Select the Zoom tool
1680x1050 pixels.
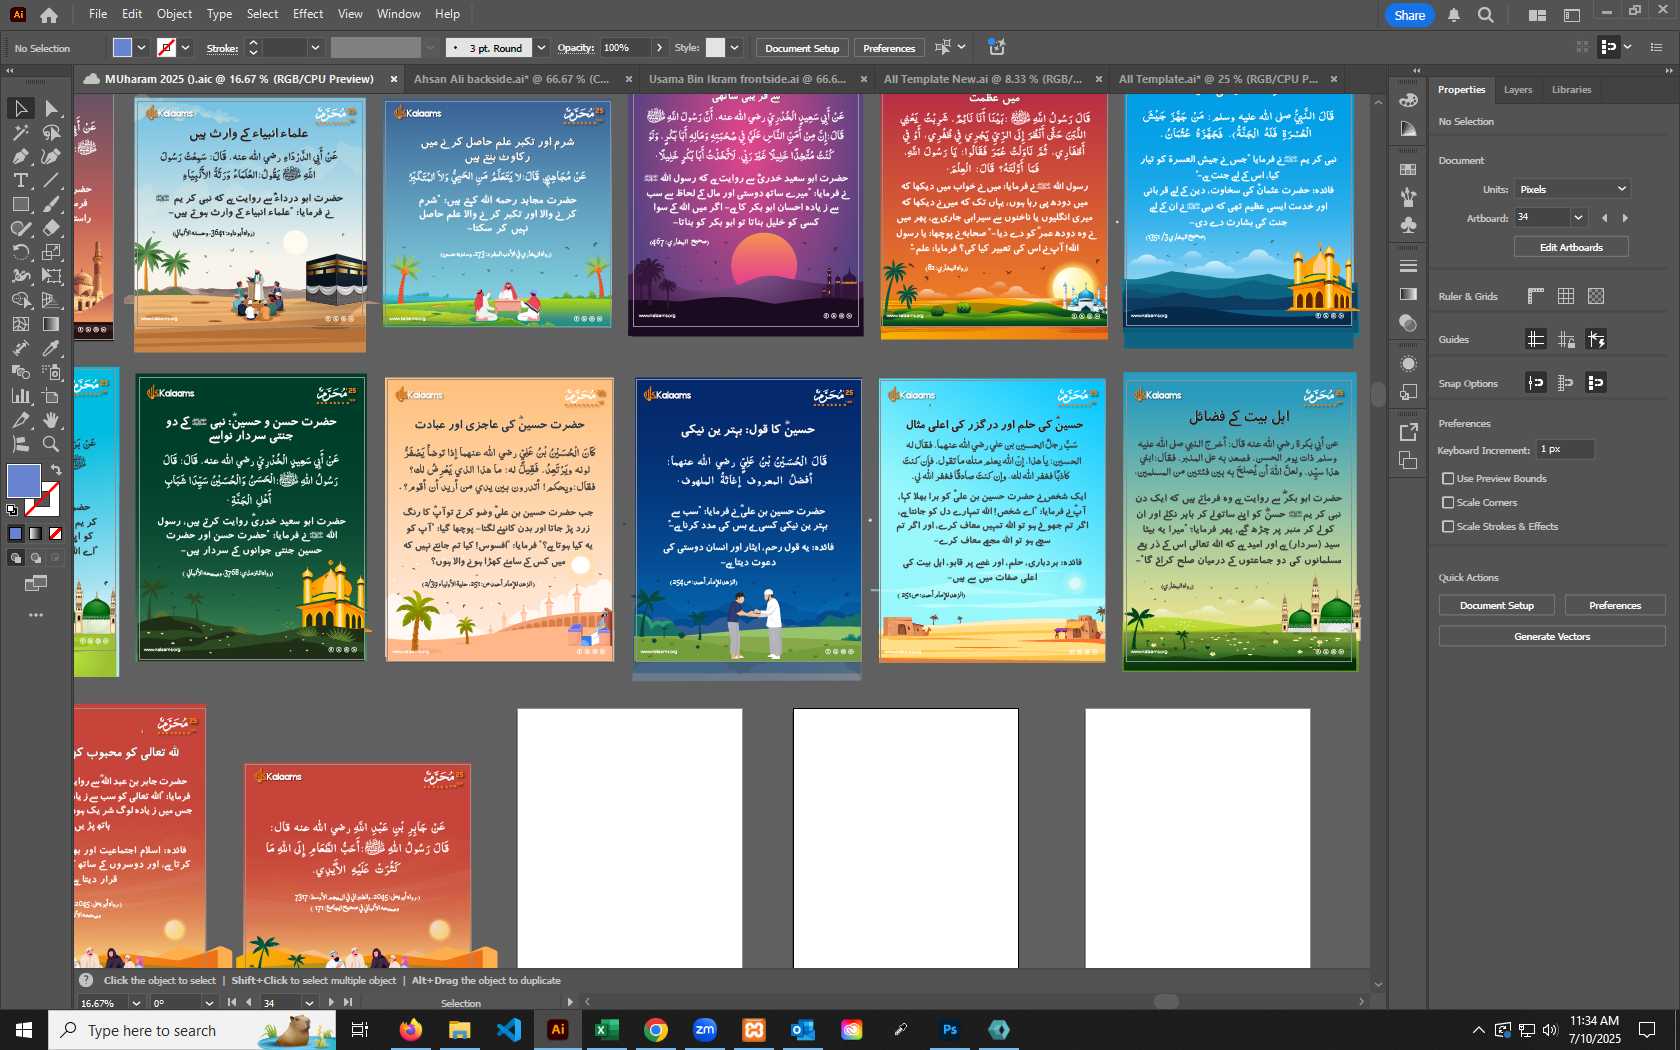51,444
